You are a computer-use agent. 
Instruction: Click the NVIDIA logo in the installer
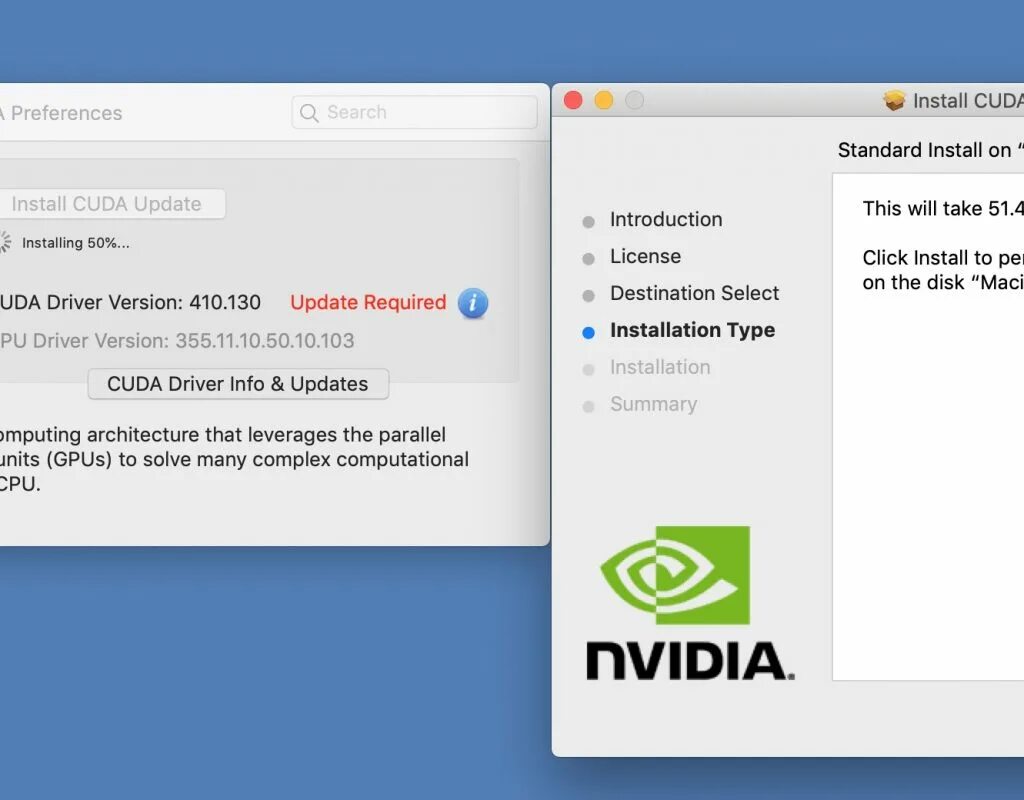(x=690, y=603)
